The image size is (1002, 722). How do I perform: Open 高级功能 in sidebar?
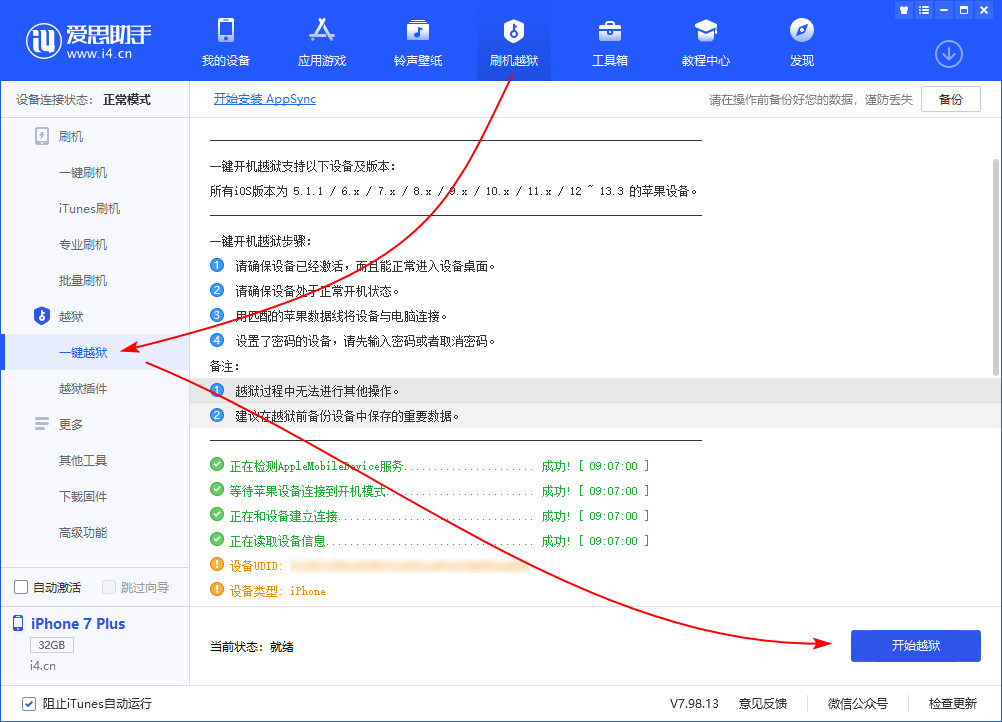(83, 532)
